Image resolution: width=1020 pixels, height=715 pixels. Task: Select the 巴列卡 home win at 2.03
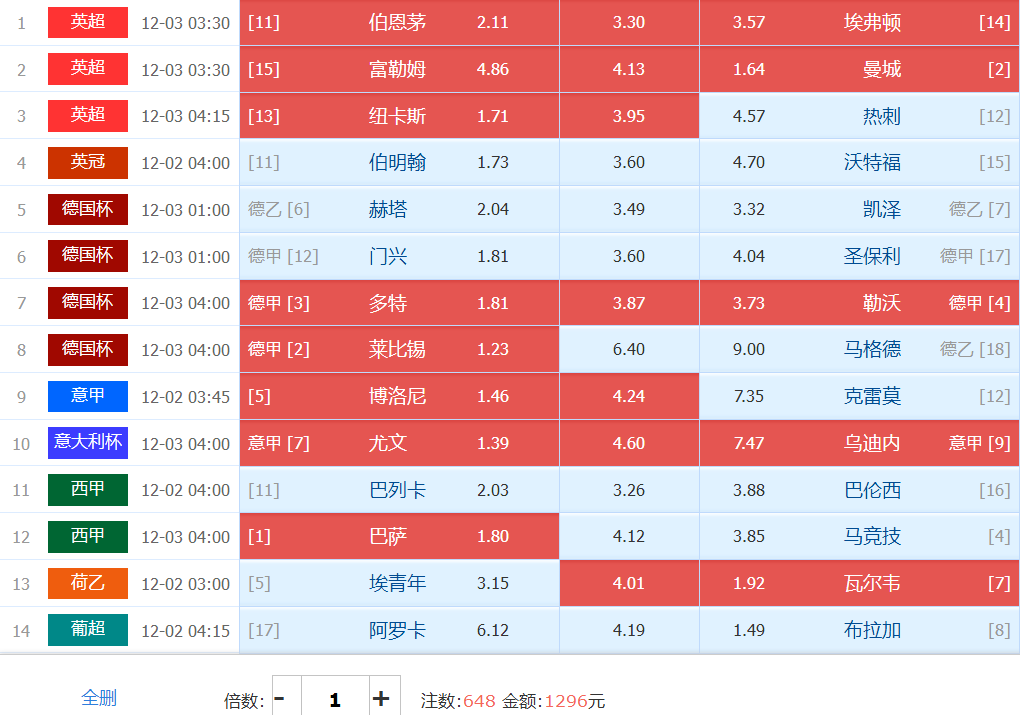click(x=400, y=490)
